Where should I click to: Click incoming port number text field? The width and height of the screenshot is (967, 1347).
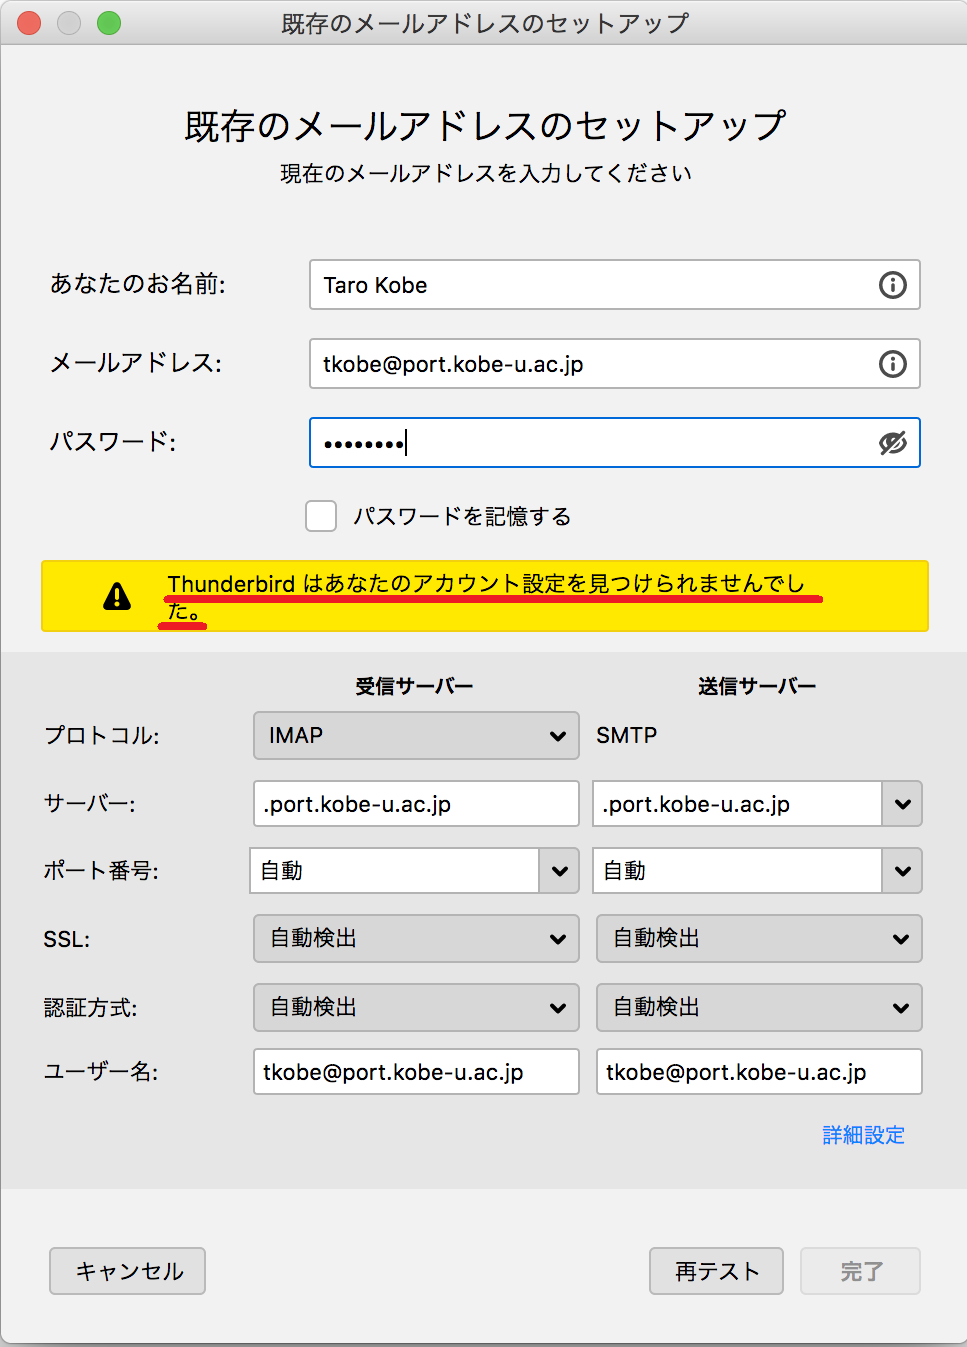click(x=395, y=871)
